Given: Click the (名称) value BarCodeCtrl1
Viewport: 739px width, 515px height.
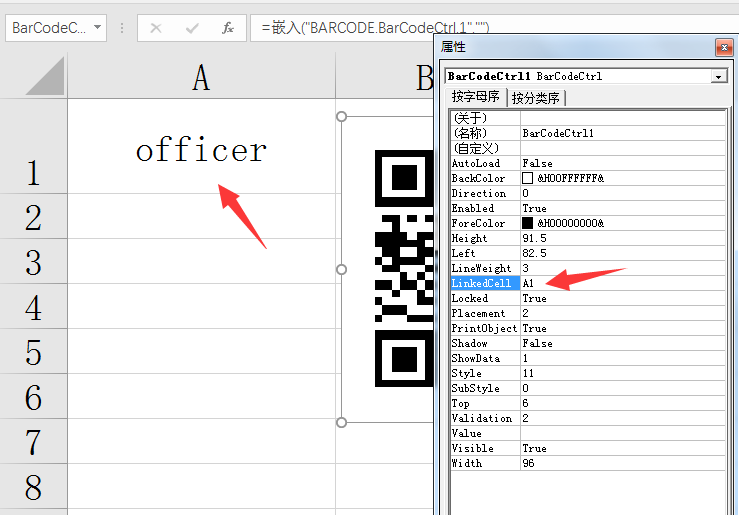Looking at the screenshot, I should coord(558,133).
